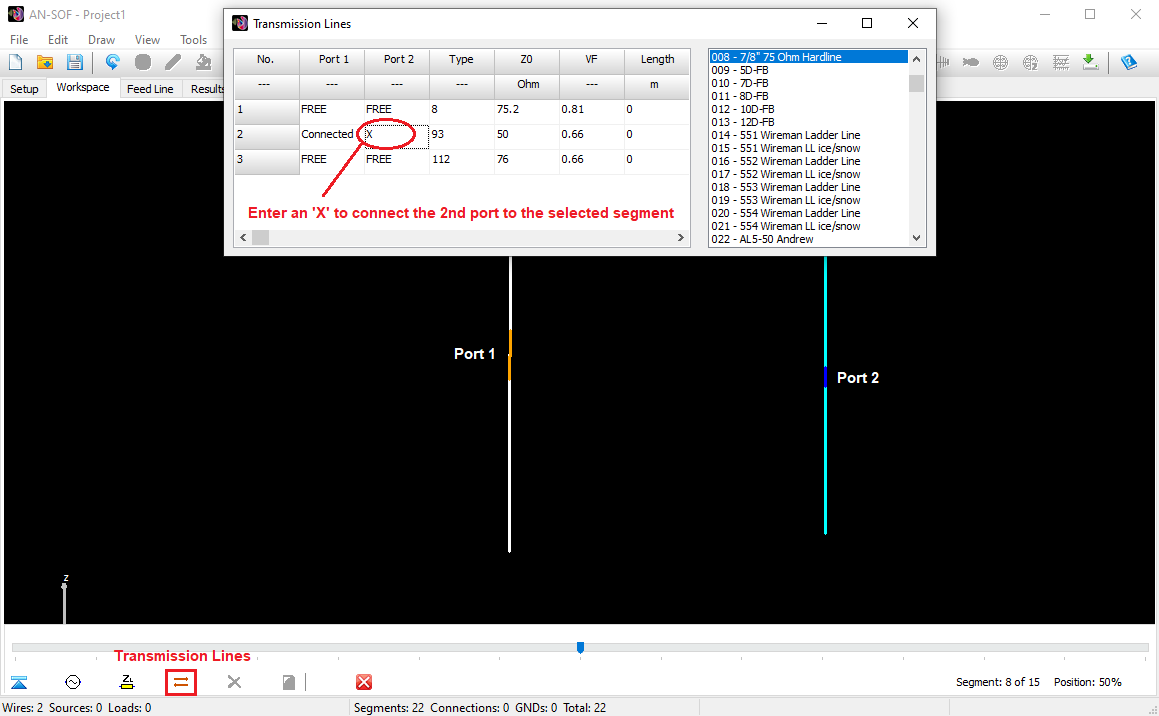This screenshot has width=1159, height=716.
Task: Select the source generator tool
Action: [x=72, y=681]
